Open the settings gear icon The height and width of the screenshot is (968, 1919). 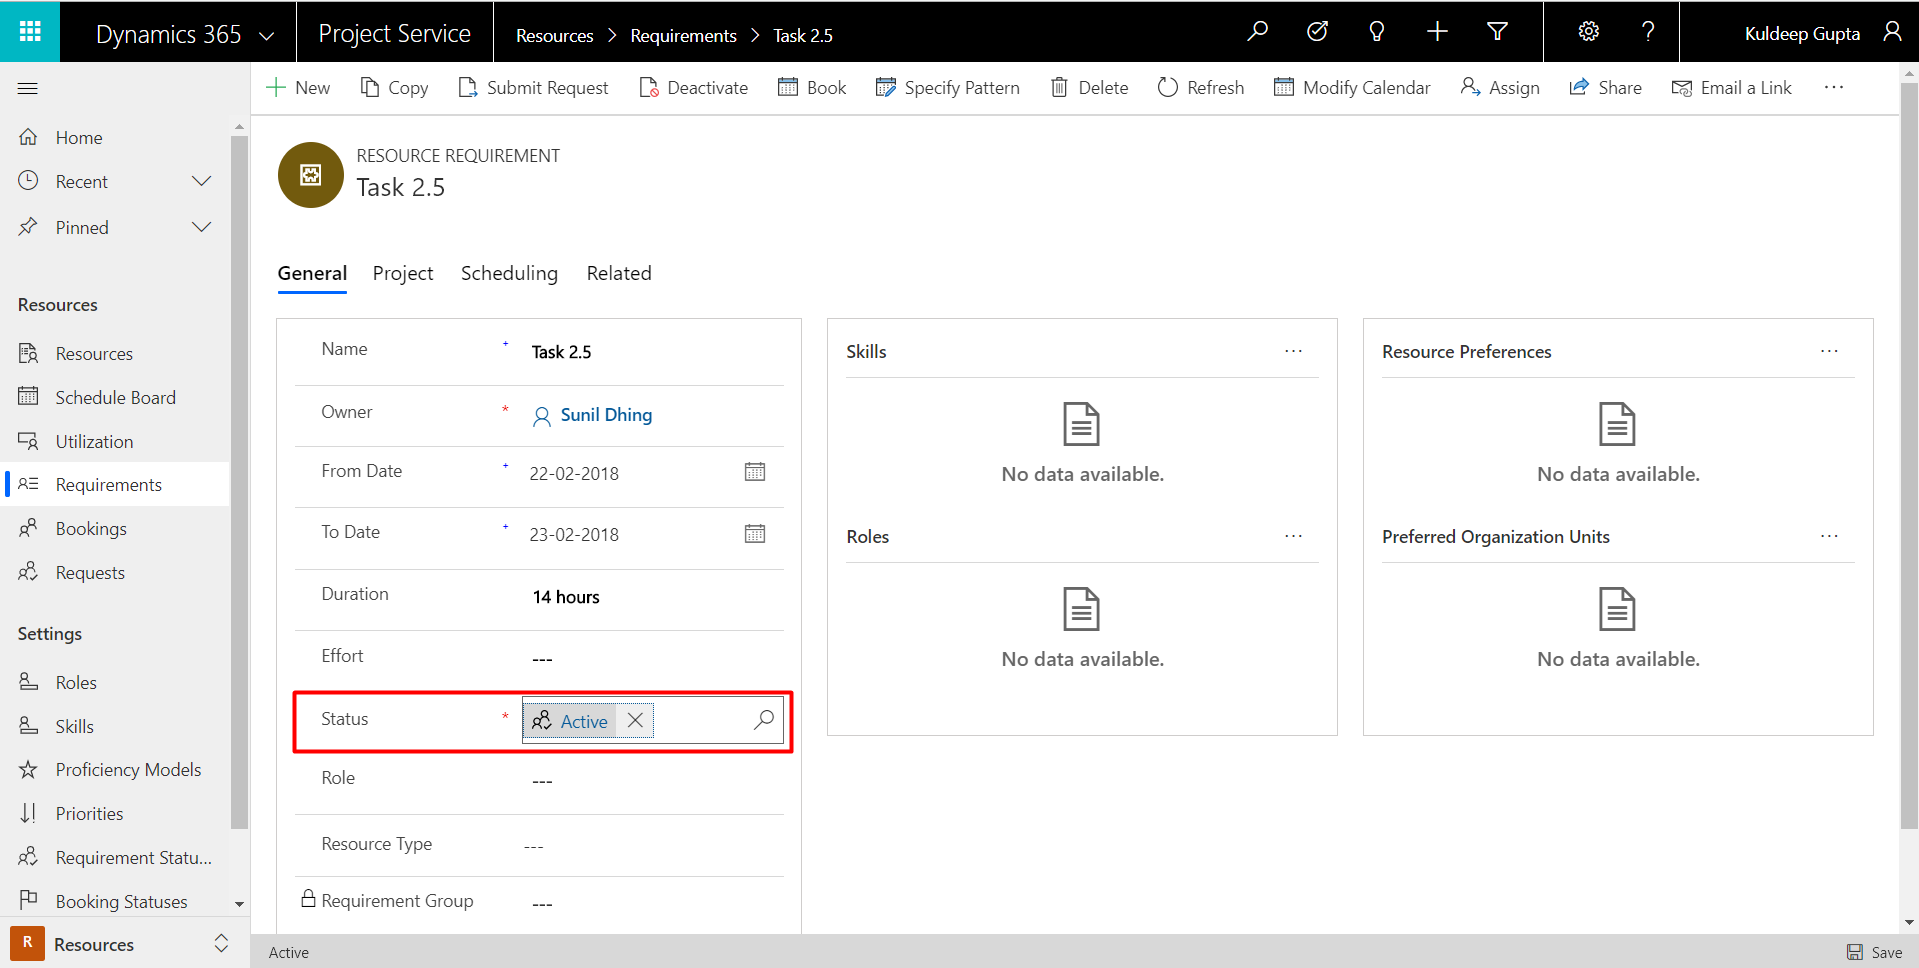(x=1588, y=32)
